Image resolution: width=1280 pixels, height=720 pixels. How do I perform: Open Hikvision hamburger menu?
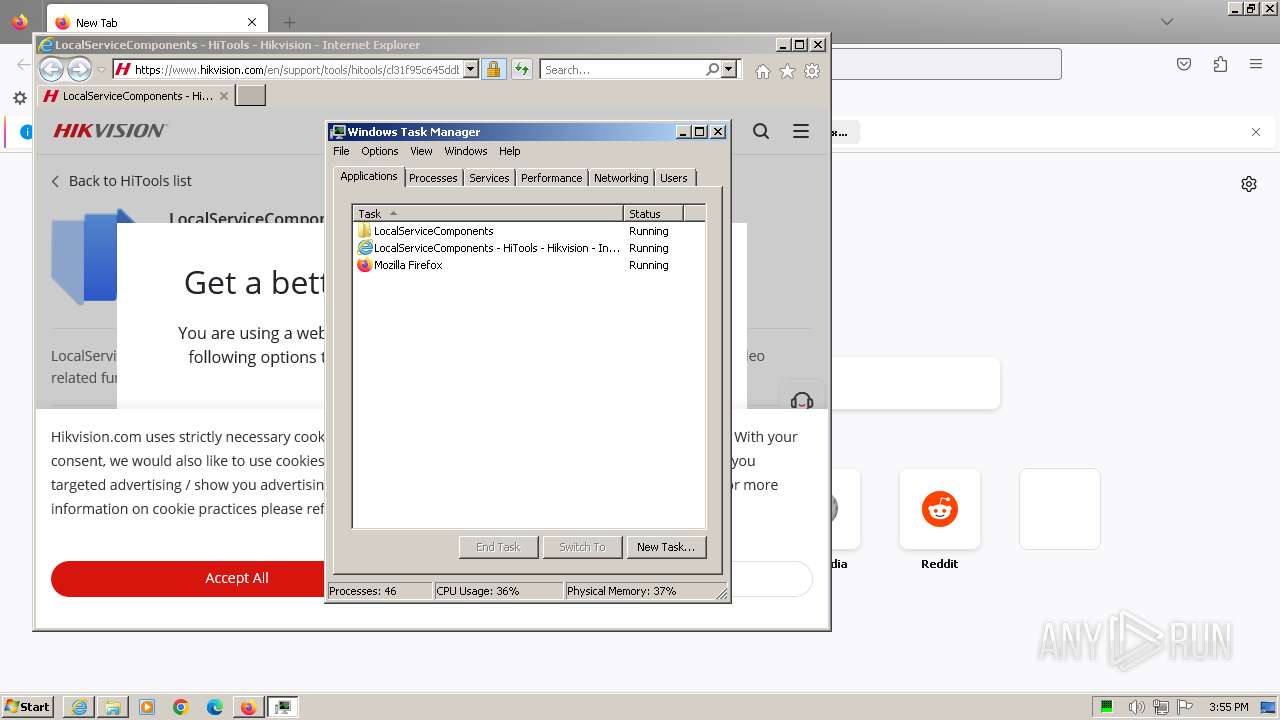pos(801,131)
